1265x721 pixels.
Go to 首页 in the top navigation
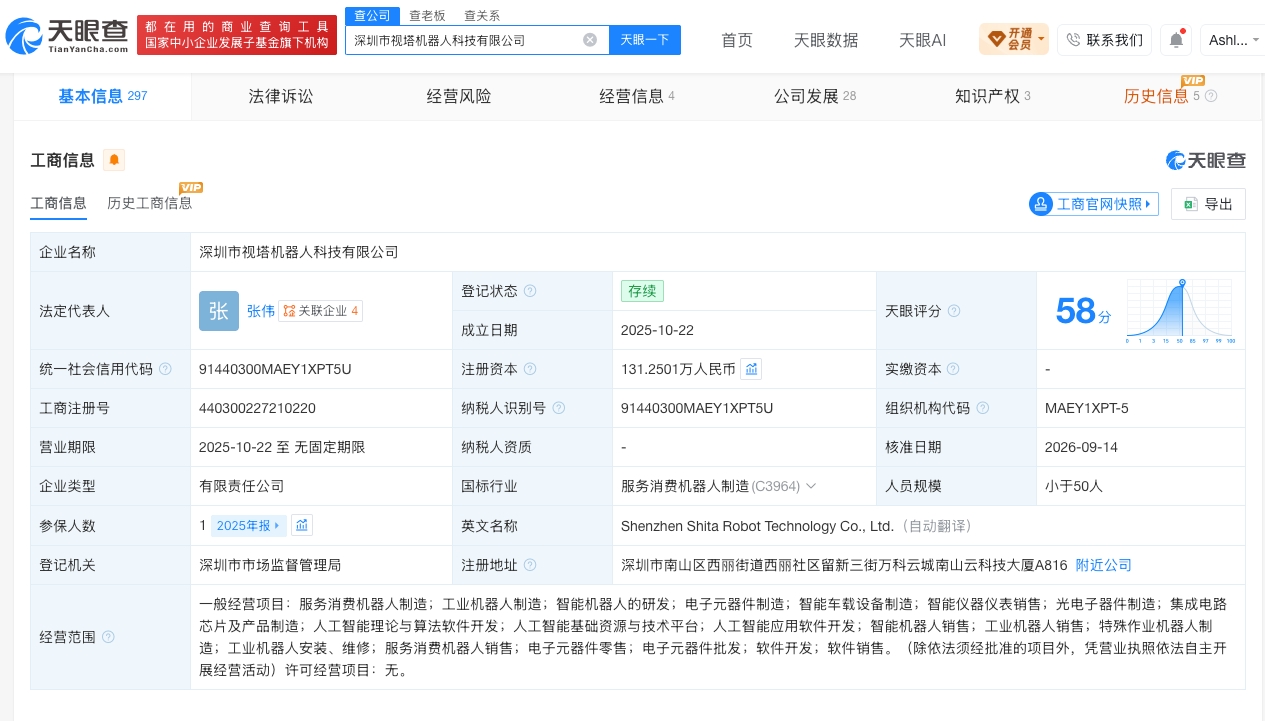(737, 40)
